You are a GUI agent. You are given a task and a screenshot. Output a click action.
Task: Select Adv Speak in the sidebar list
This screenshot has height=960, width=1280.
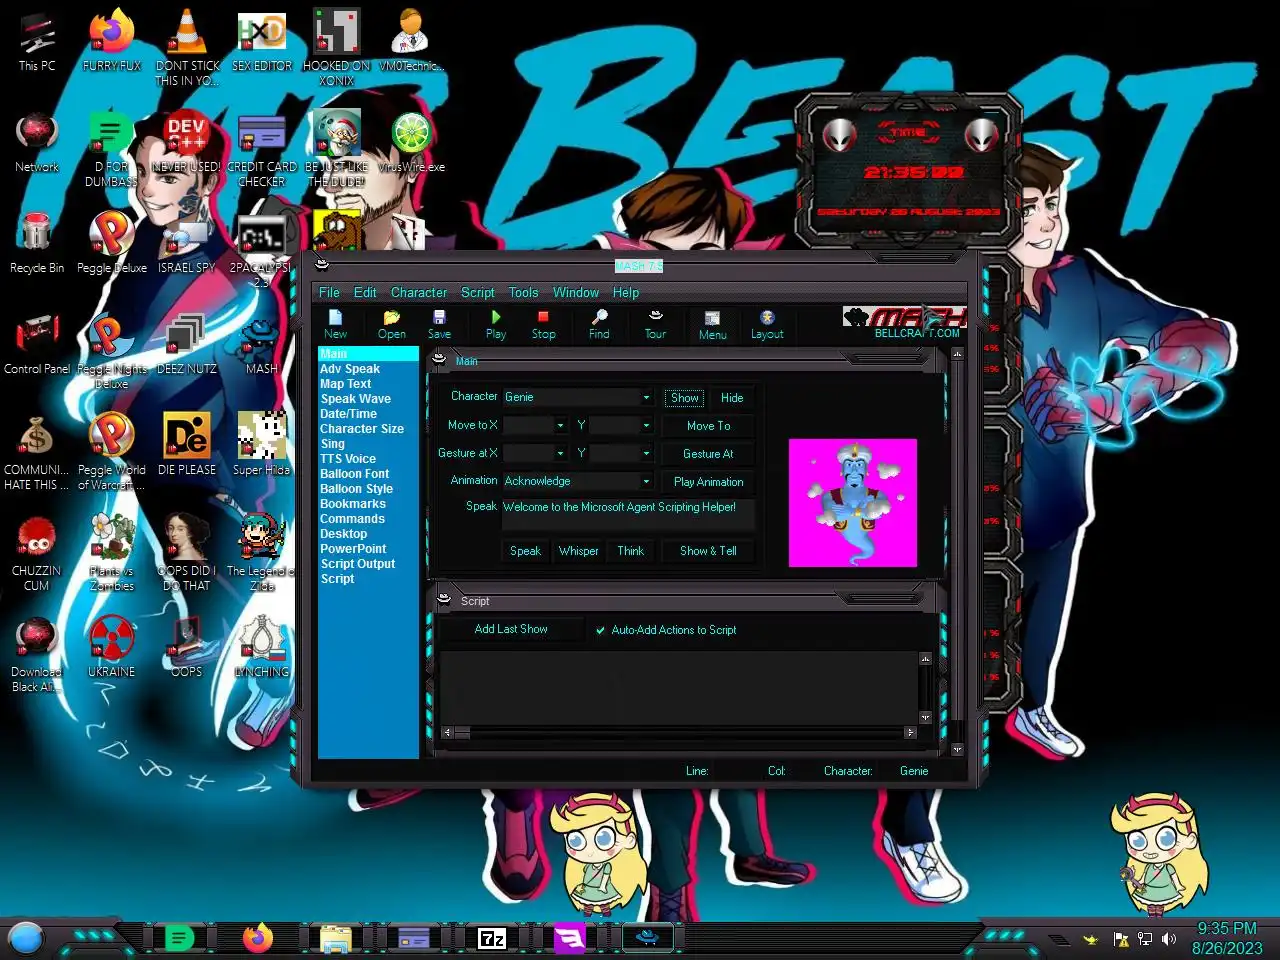pyautogui.click(x=349, y=369)
